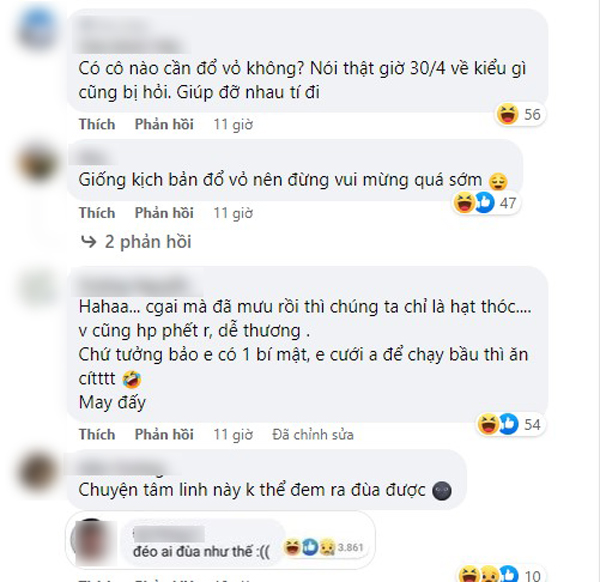Open reactions with 47 count on second comment

pos(486,202)
